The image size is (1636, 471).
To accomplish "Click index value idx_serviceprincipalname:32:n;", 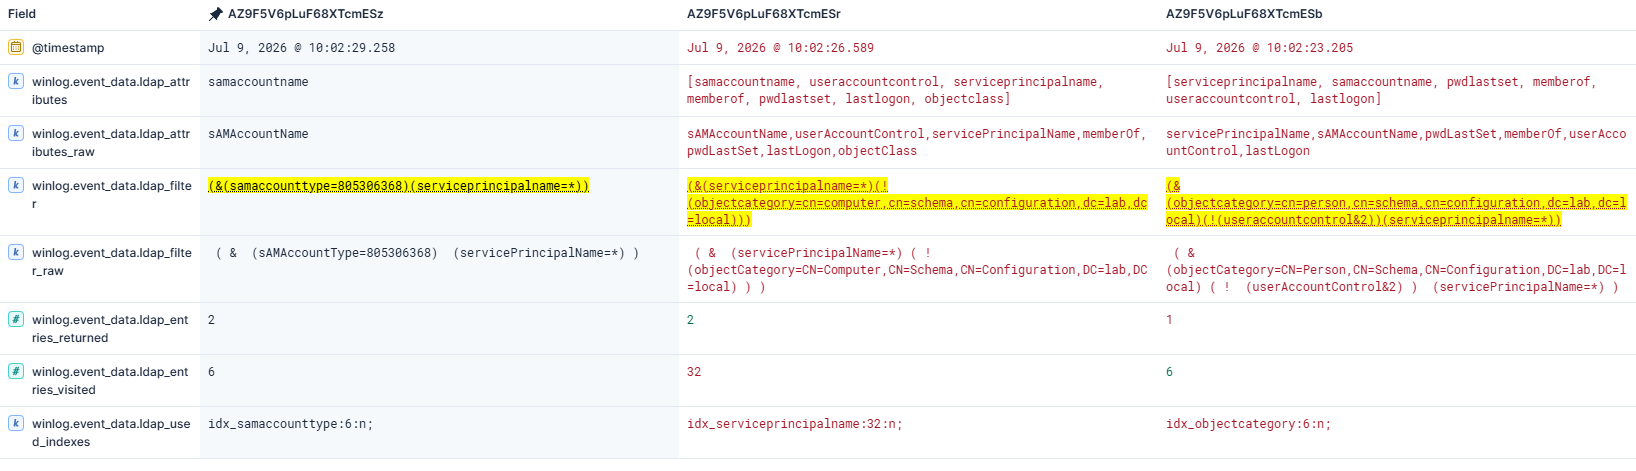I will point(794,424).
